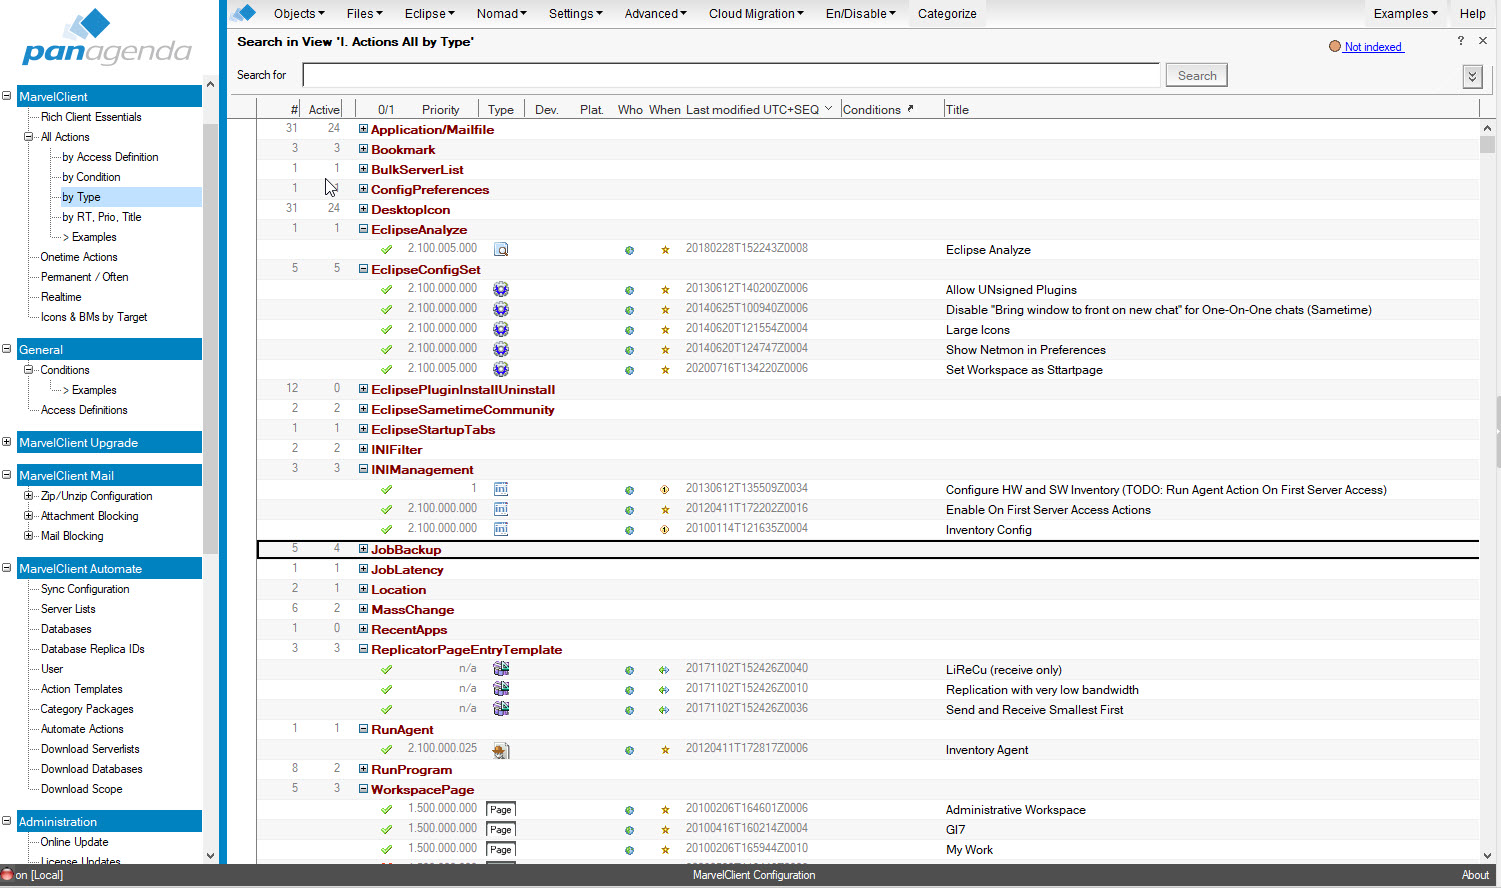Expand the Application/Mailfile category

[x=364, y=129]
